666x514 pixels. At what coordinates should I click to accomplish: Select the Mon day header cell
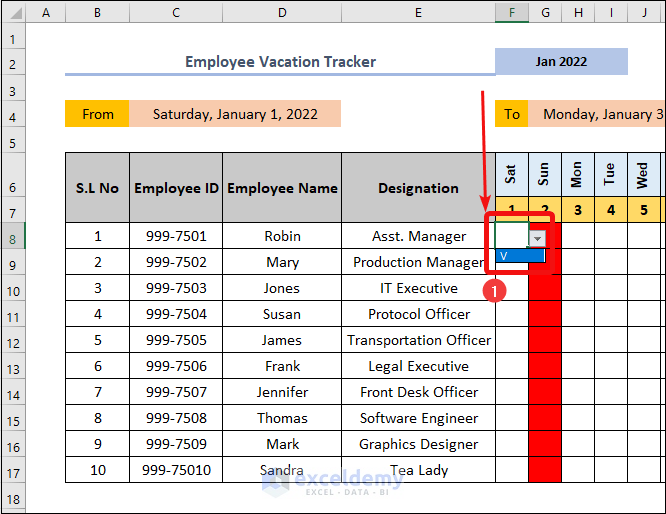(577, 175)
